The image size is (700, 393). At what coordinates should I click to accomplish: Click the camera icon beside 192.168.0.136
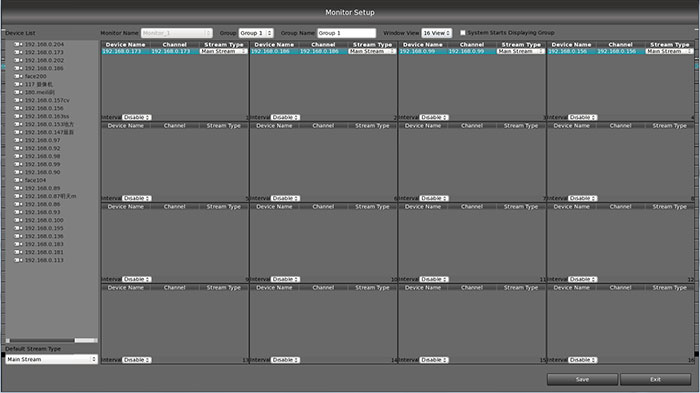pyautogui.click(x=18, y=236)
